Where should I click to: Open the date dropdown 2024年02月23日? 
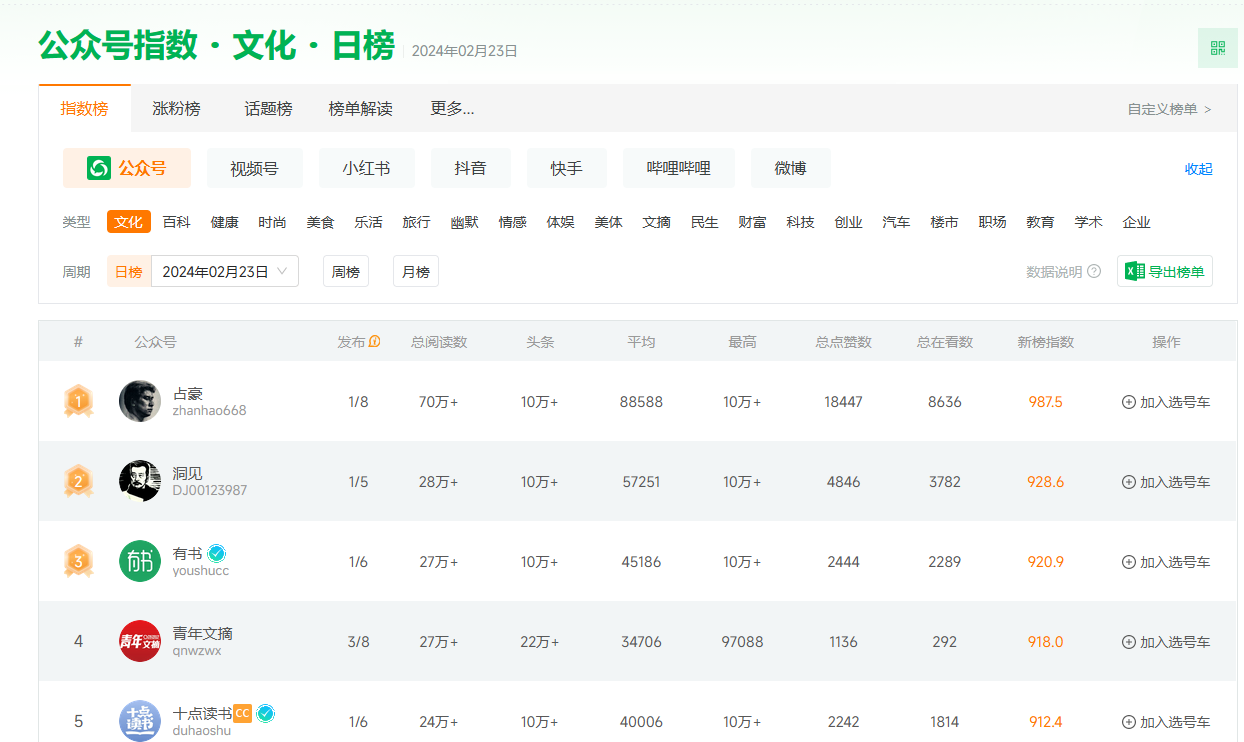(225, 271)
